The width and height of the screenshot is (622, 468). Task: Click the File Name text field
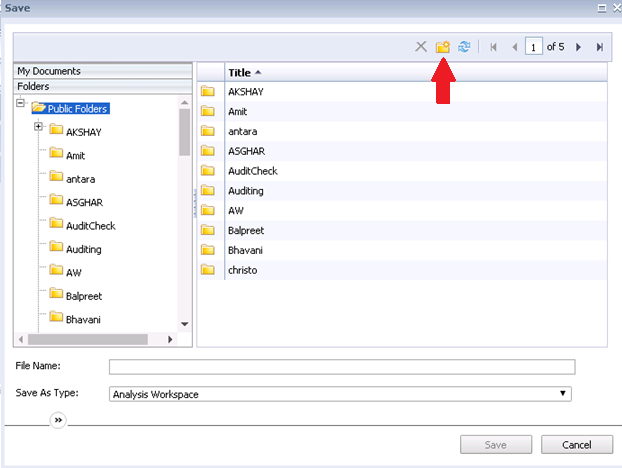342,366
